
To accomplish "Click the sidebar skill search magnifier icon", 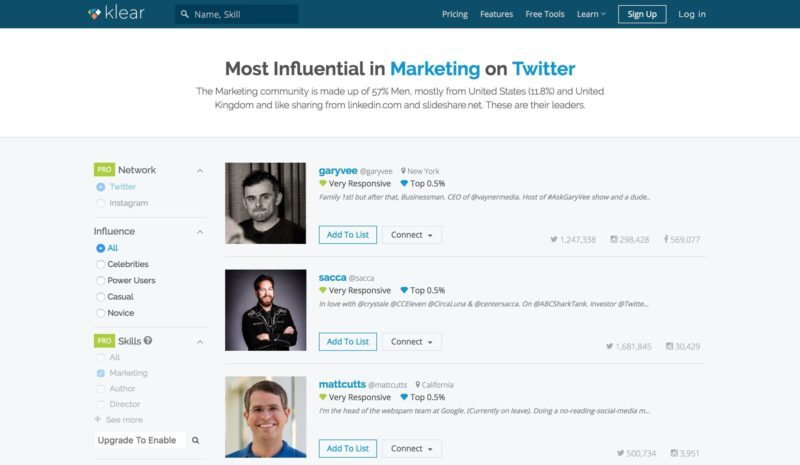I will pos(195,440).
